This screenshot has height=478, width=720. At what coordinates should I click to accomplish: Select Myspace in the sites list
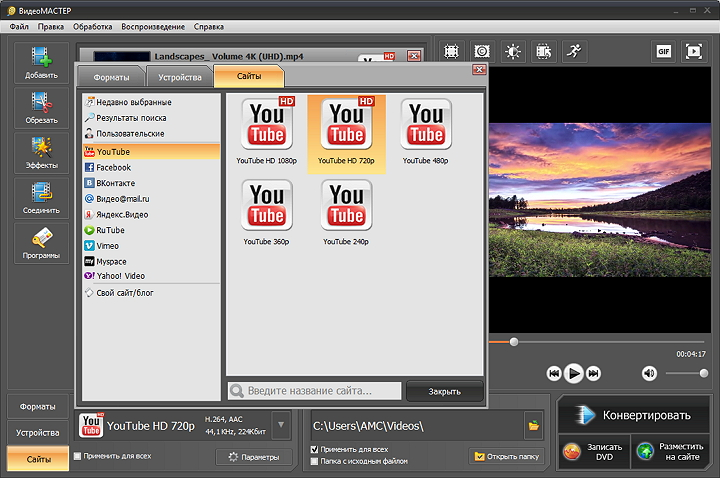(x=152, y=261)
